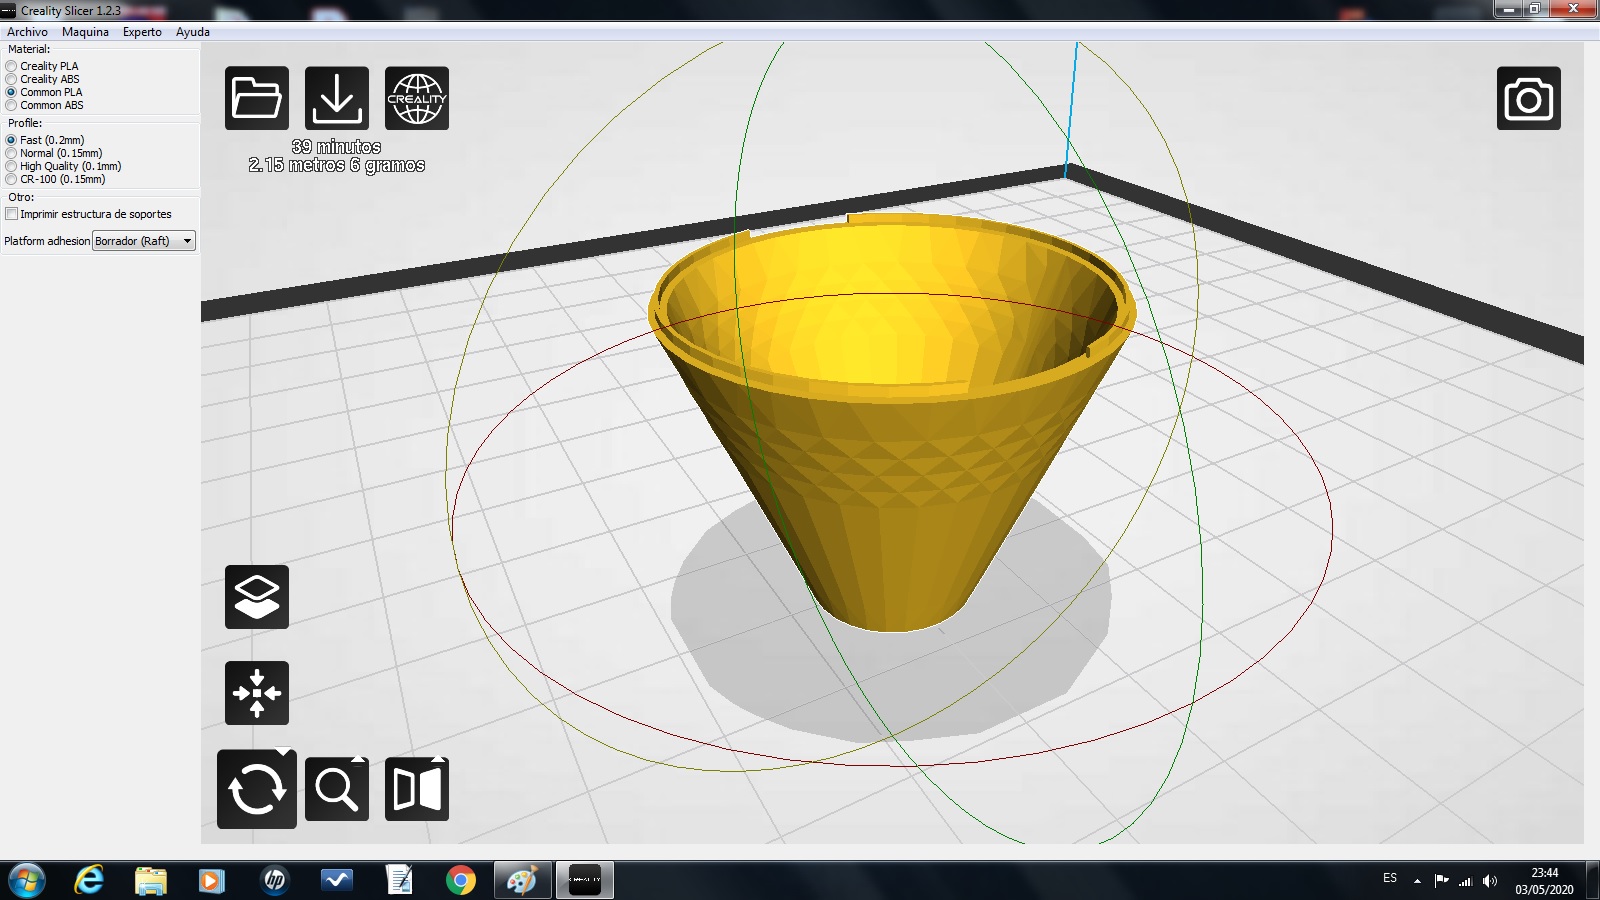Select Creality PLA material option
The height and width of the screenshot is (900, 1600).
tap(12, 66)
